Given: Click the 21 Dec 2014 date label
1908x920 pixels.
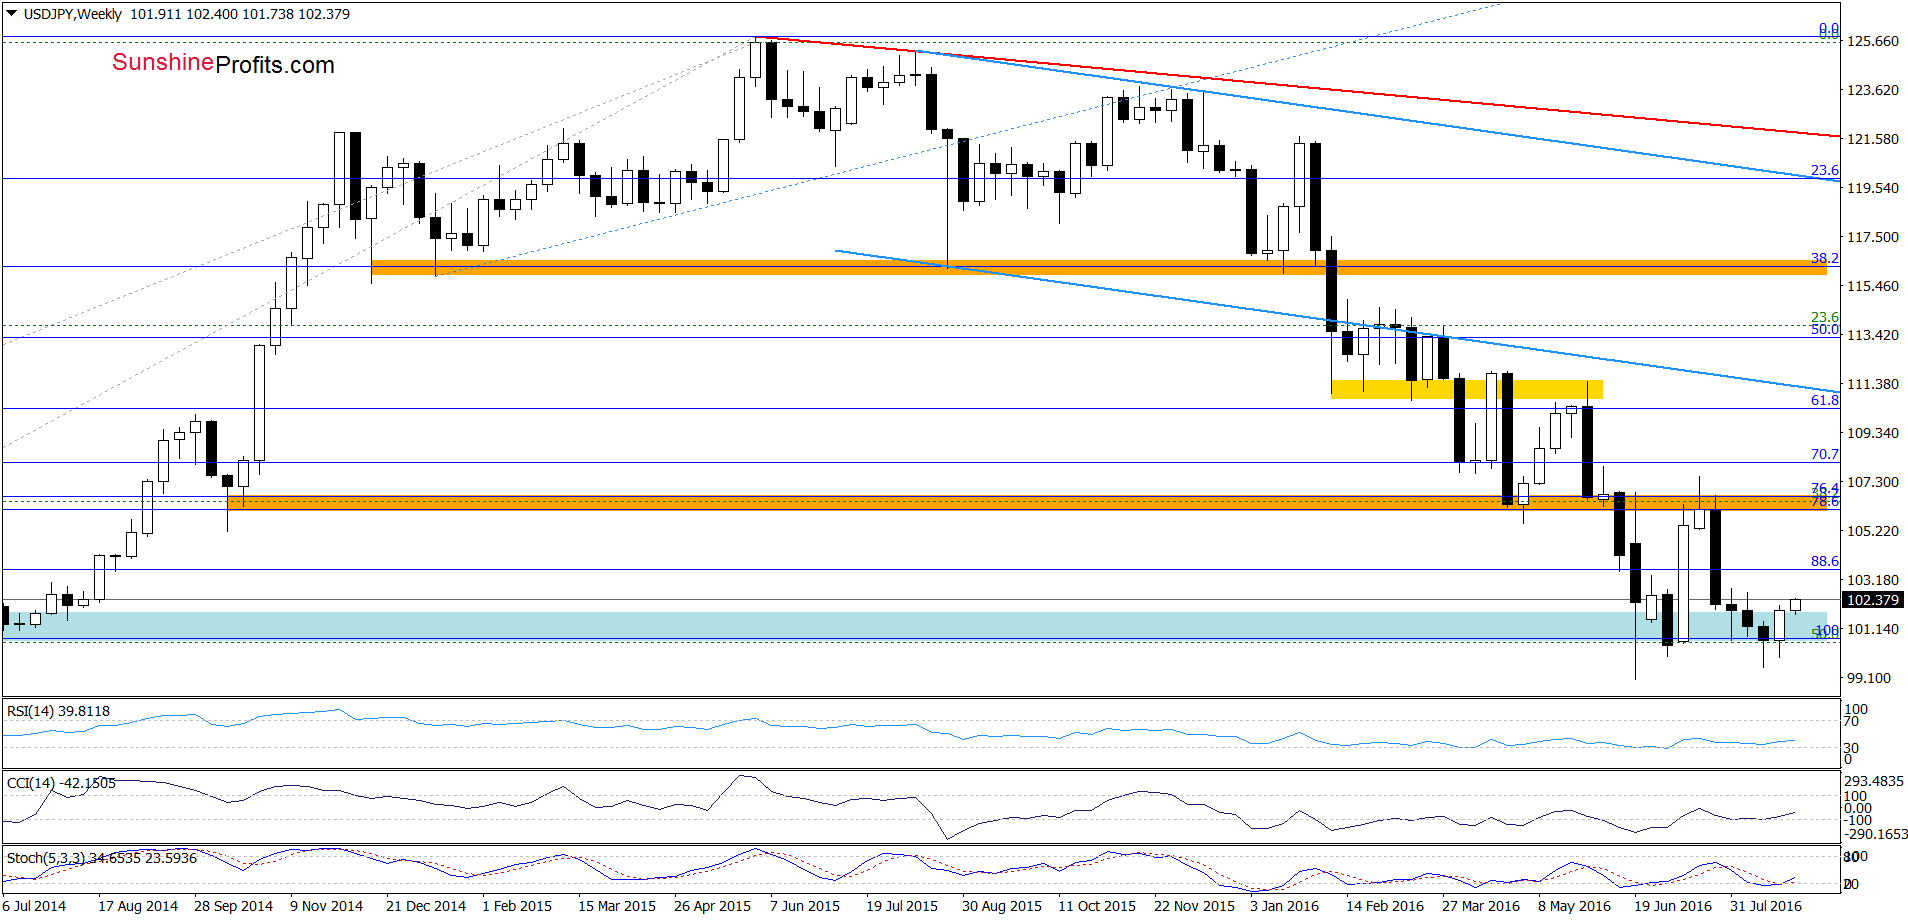Looking at the screenshot, I should click(x=426, y=906).
